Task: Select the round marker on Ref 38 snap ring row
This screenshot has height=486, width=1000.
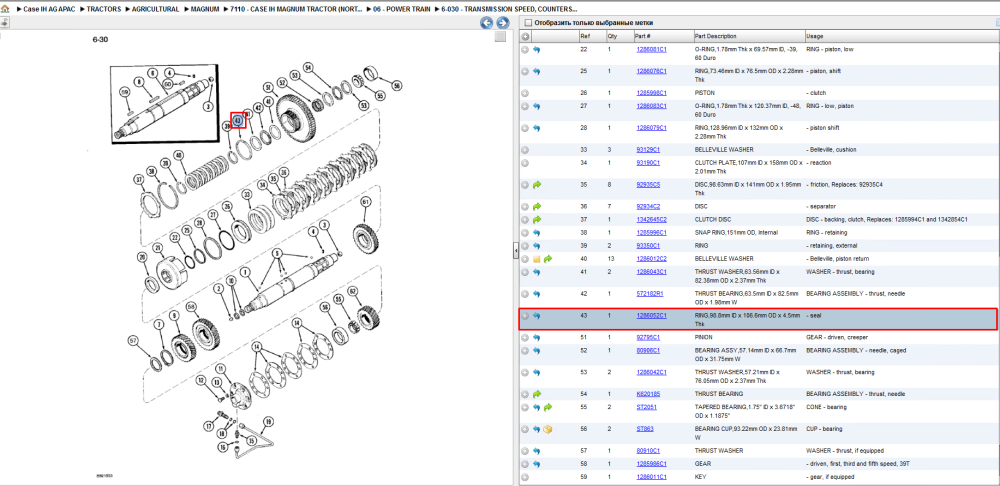Action: [525, 233]
